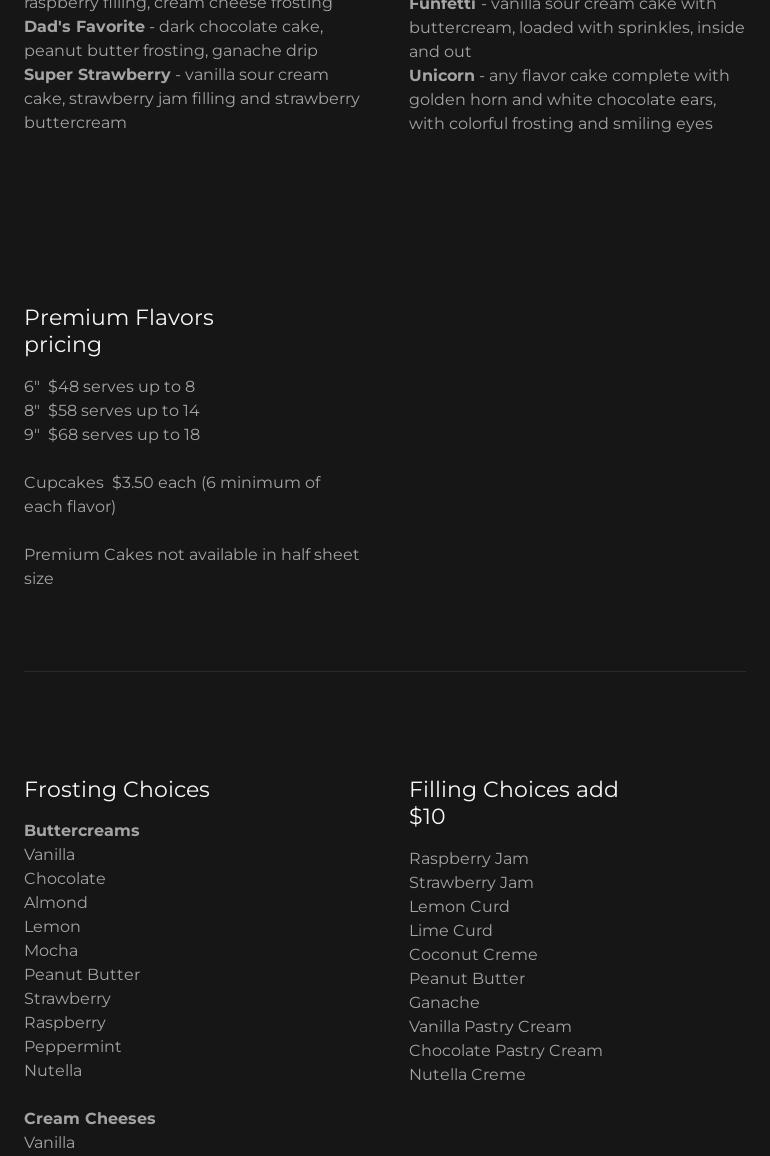Click the half sheet size notice
Image resolution: width=770 pixels, height=1156 pixels.
pyautogui.click(x=191, y=566)
